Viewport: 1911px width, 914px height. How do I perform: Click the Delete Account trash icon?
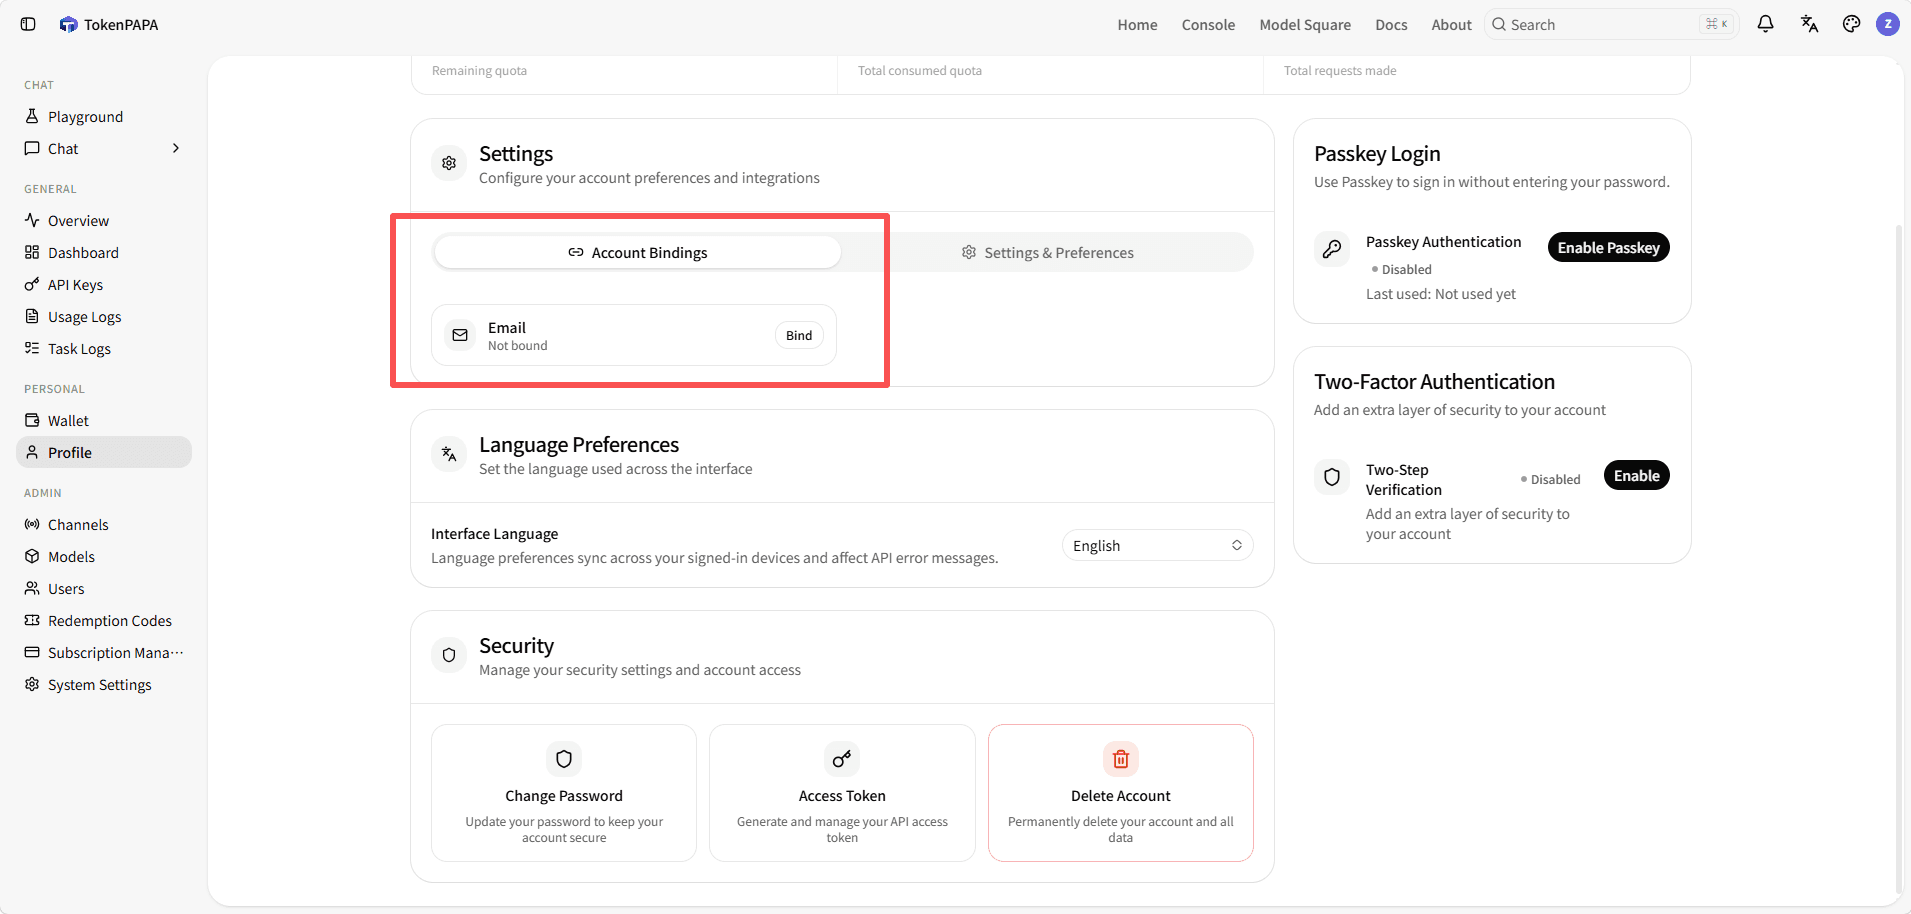click(x=1121, y=759)
